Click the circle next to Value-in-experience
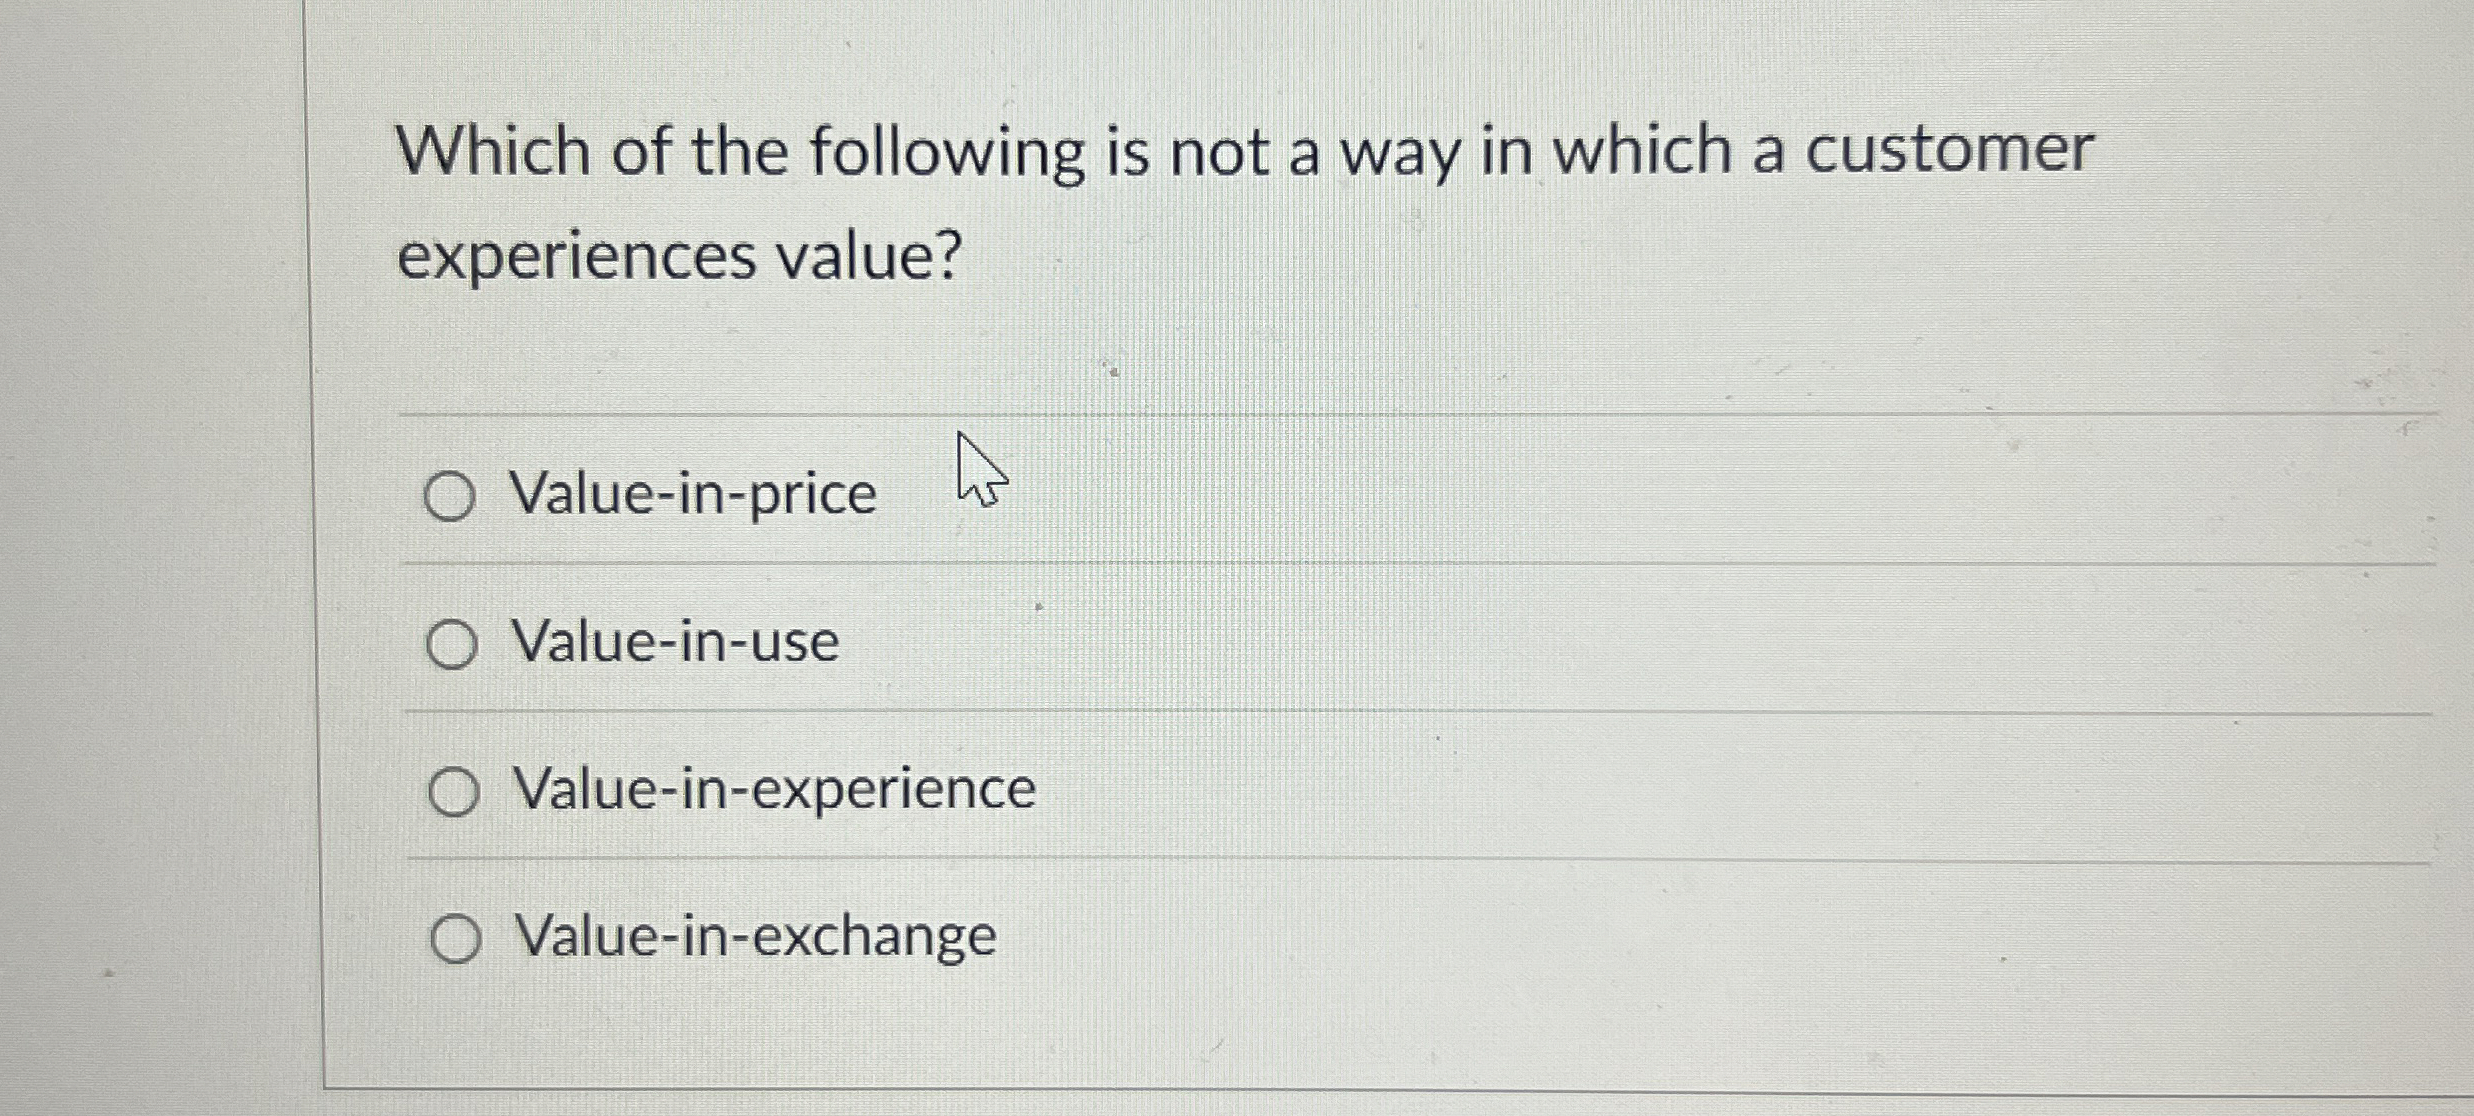 [455, 791]
